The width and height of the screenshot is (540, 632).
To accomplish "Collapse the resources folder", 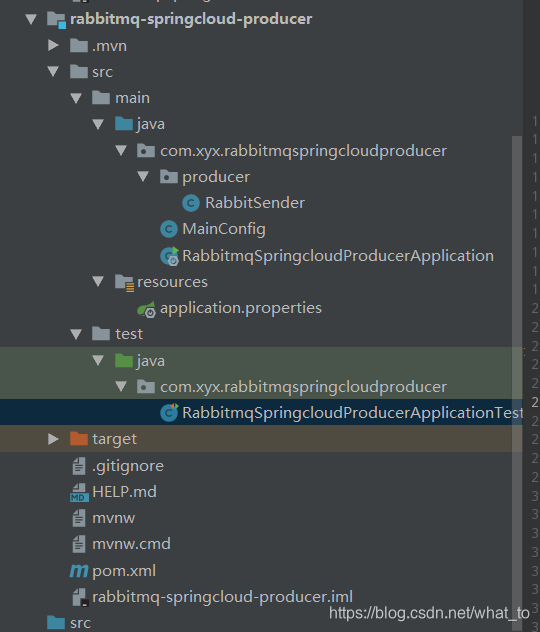I will [98, 281].
